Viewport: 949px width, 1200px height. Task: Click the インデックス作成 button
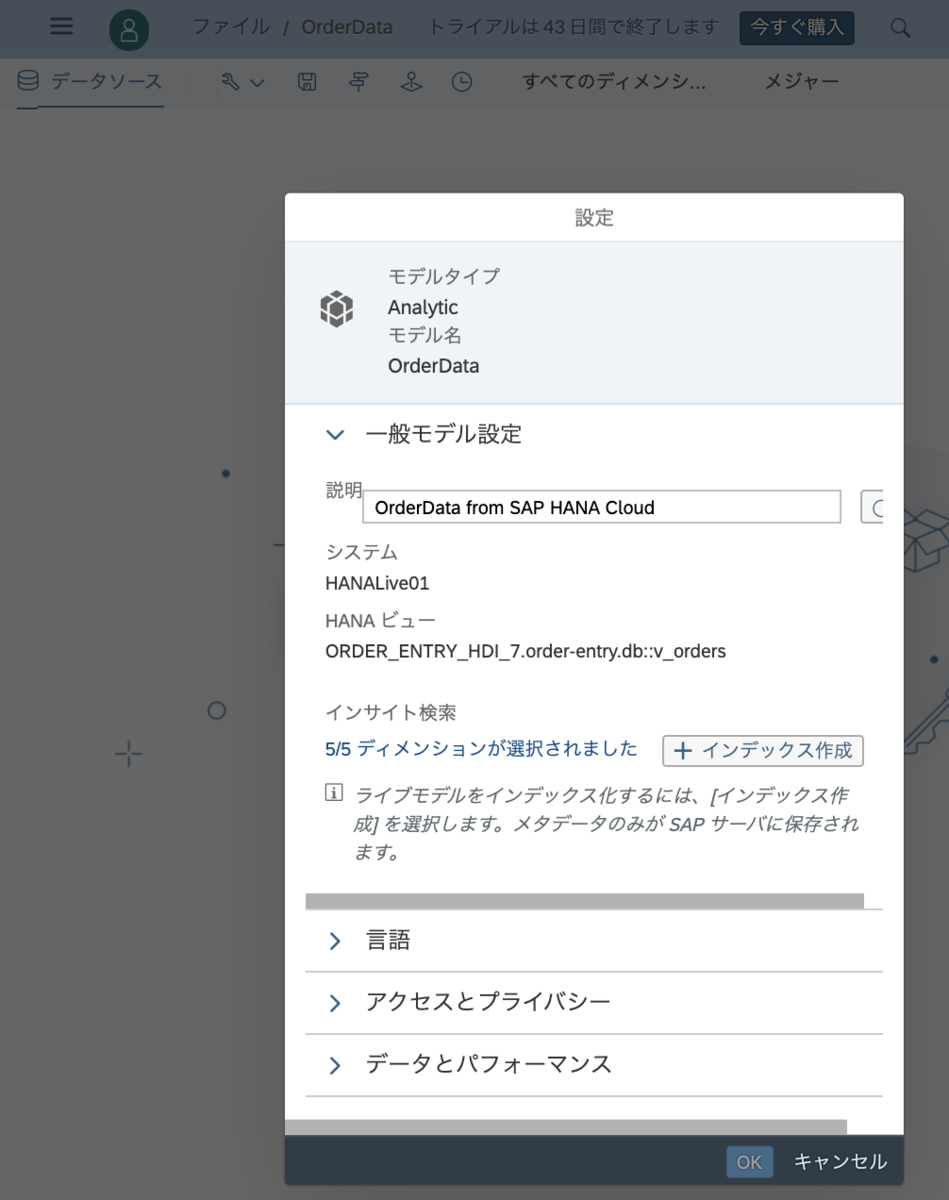tap(763, 750)
